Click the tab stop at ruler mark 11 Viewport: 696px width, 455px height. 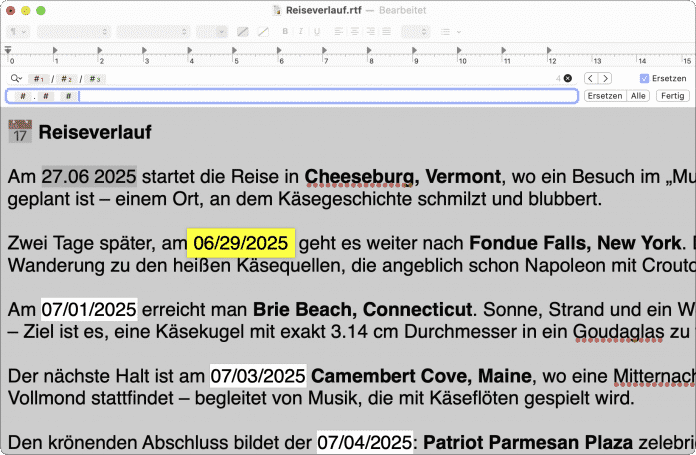504,50
